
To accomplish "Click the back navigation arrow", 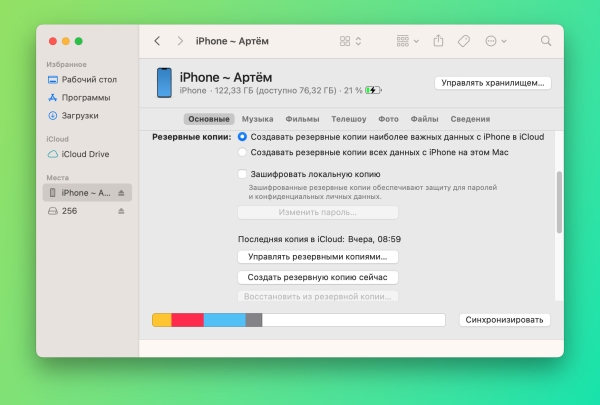I will pos(157,41).
